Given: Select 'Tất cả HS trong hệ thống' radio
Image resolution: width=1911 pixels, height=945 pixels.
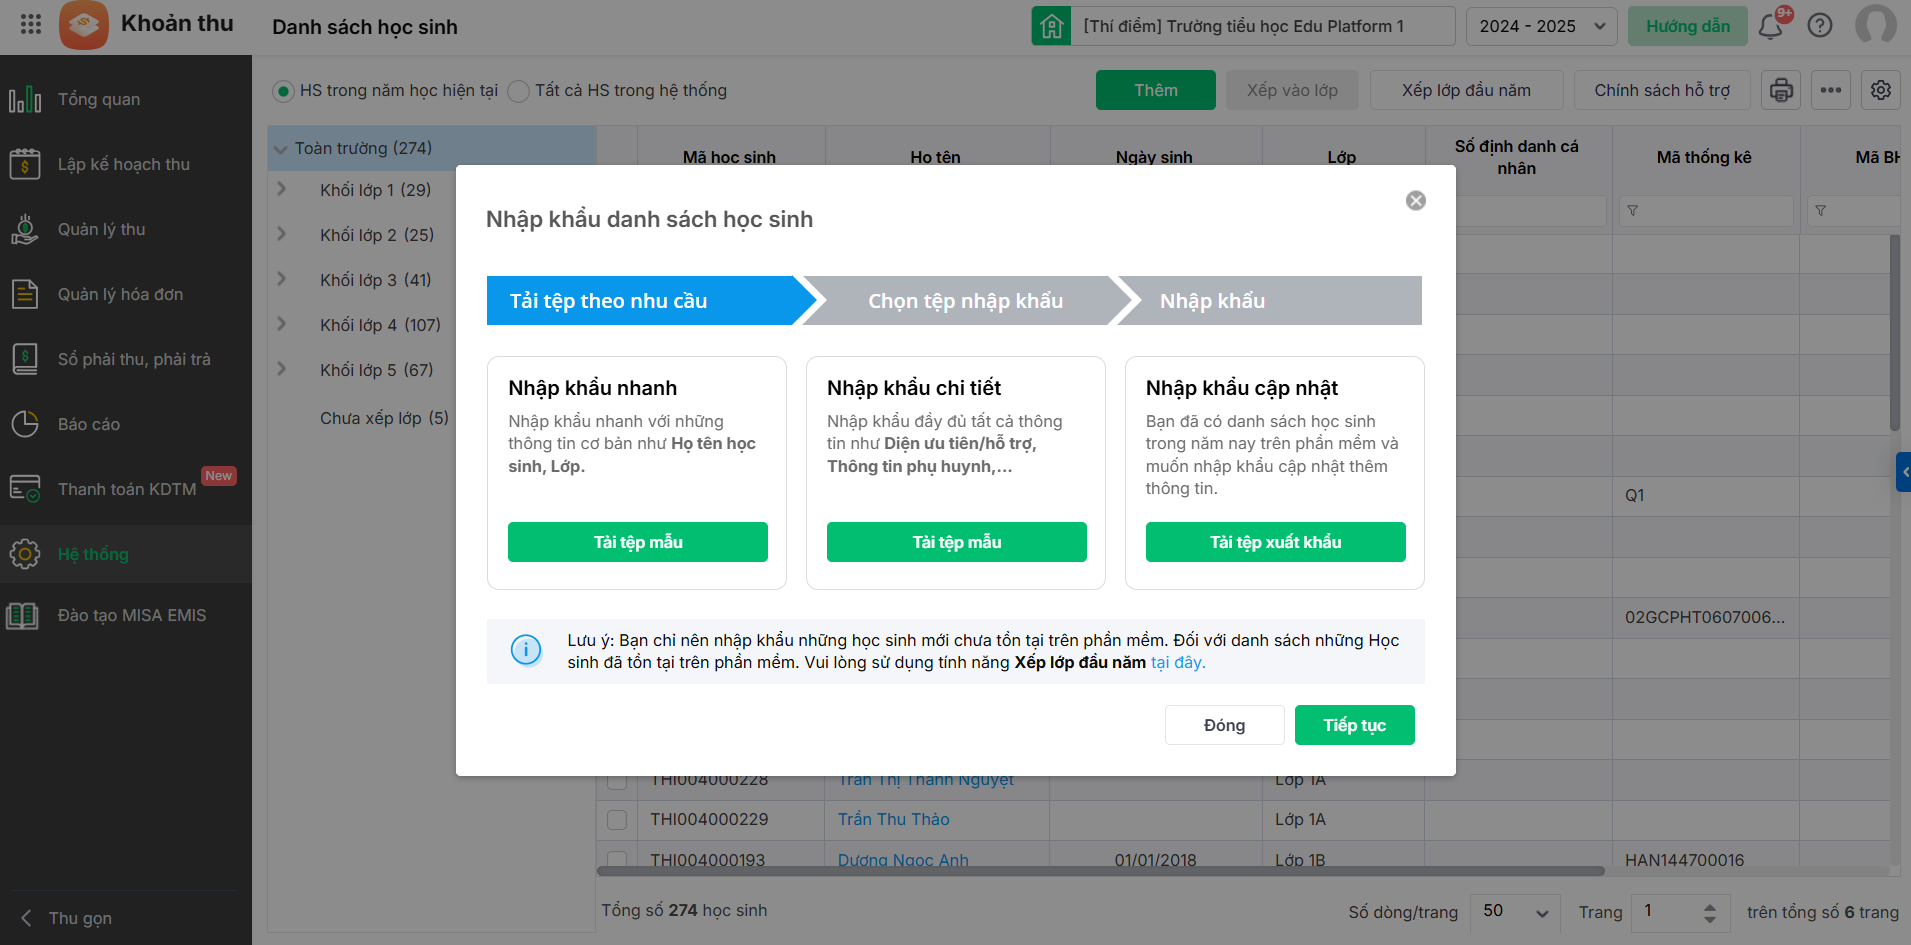Looking at the screenshot, I should point(518,91).
